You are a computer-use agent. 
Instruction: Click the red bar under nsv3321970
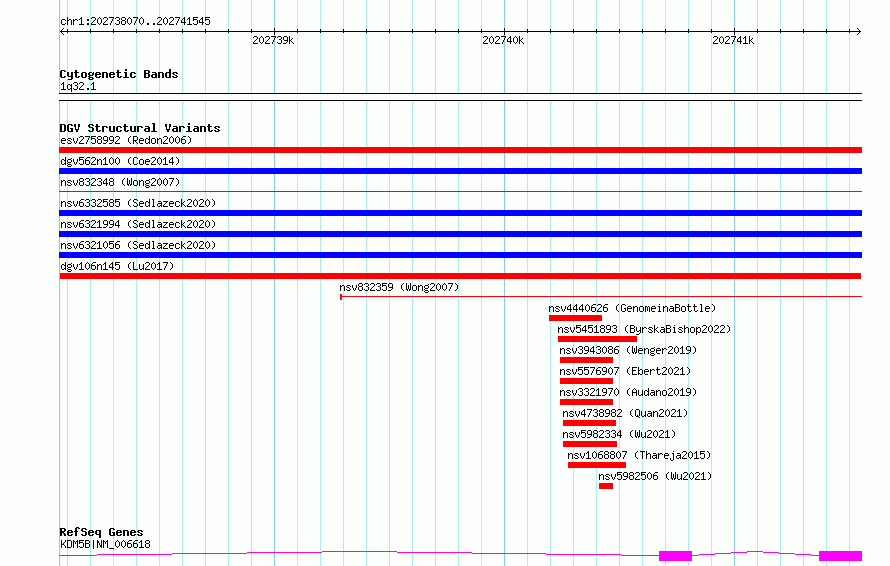586,402
